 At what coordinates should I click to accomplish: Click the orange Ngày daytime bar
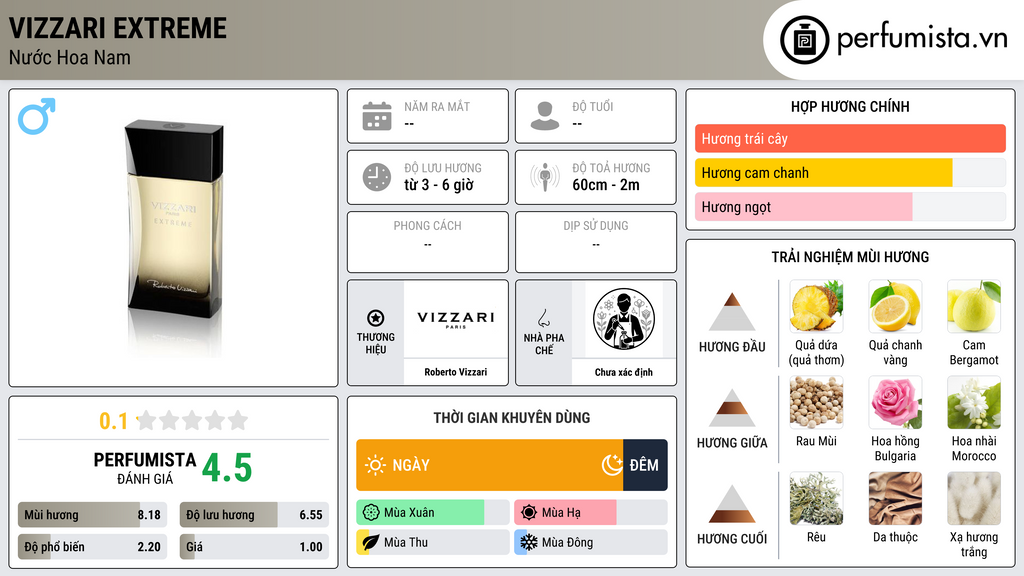click(x=490, y=465)
